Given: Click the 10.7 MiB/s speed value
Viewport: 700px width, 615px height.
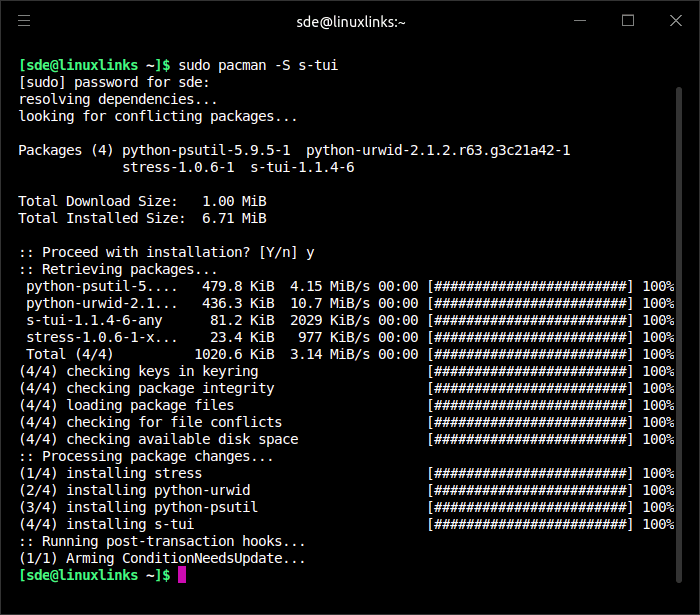Looking at the screenshot, I should tap(330, 303).
